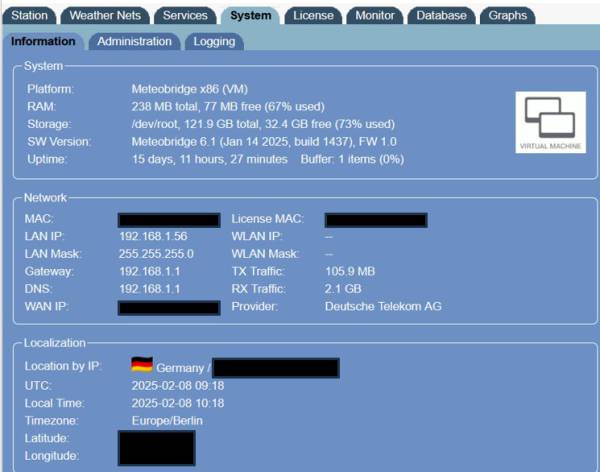The image size is (600, 472).
Task: Switch to the Weather Nets tab
Action: 106,15
